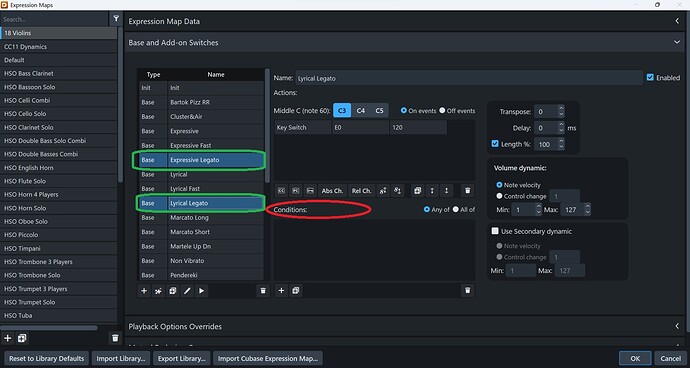Click the Cancel button

[x=671, y=358]
